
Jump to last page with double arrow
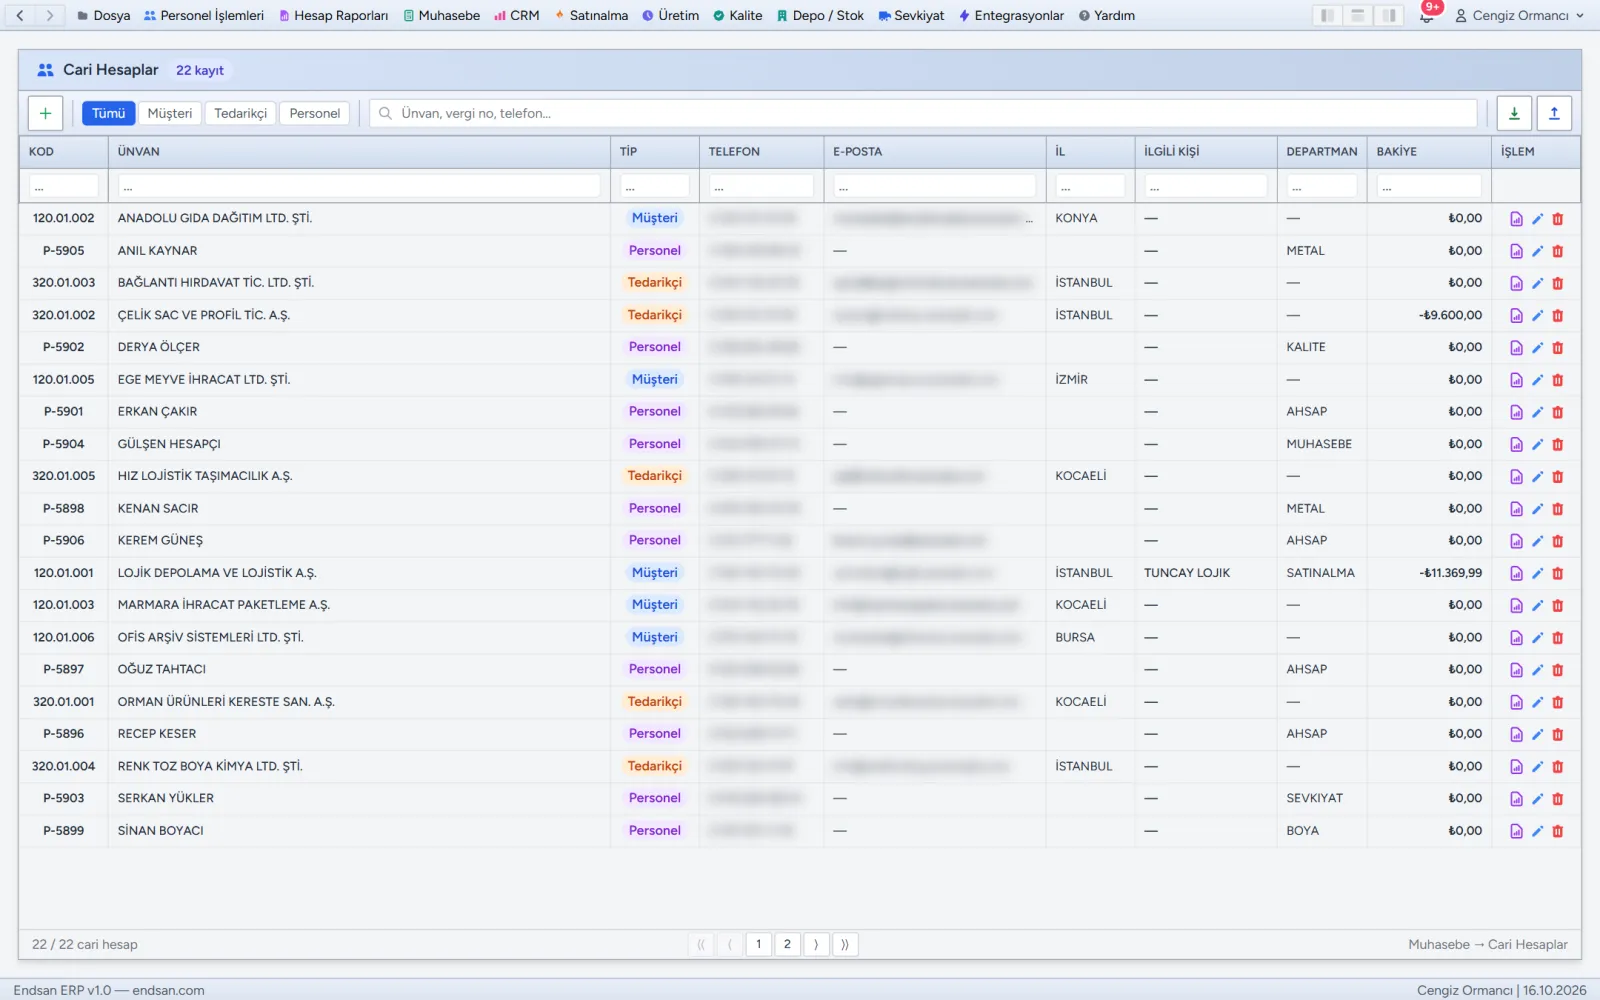tap(845, 944)
